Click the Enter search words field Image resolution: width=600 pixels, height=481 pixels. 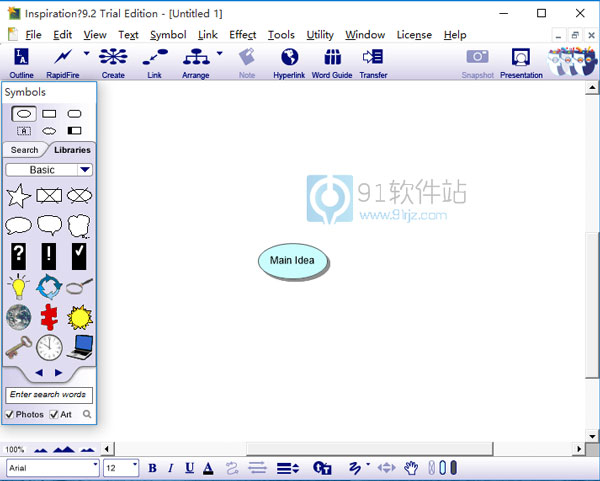coord(48,395)
